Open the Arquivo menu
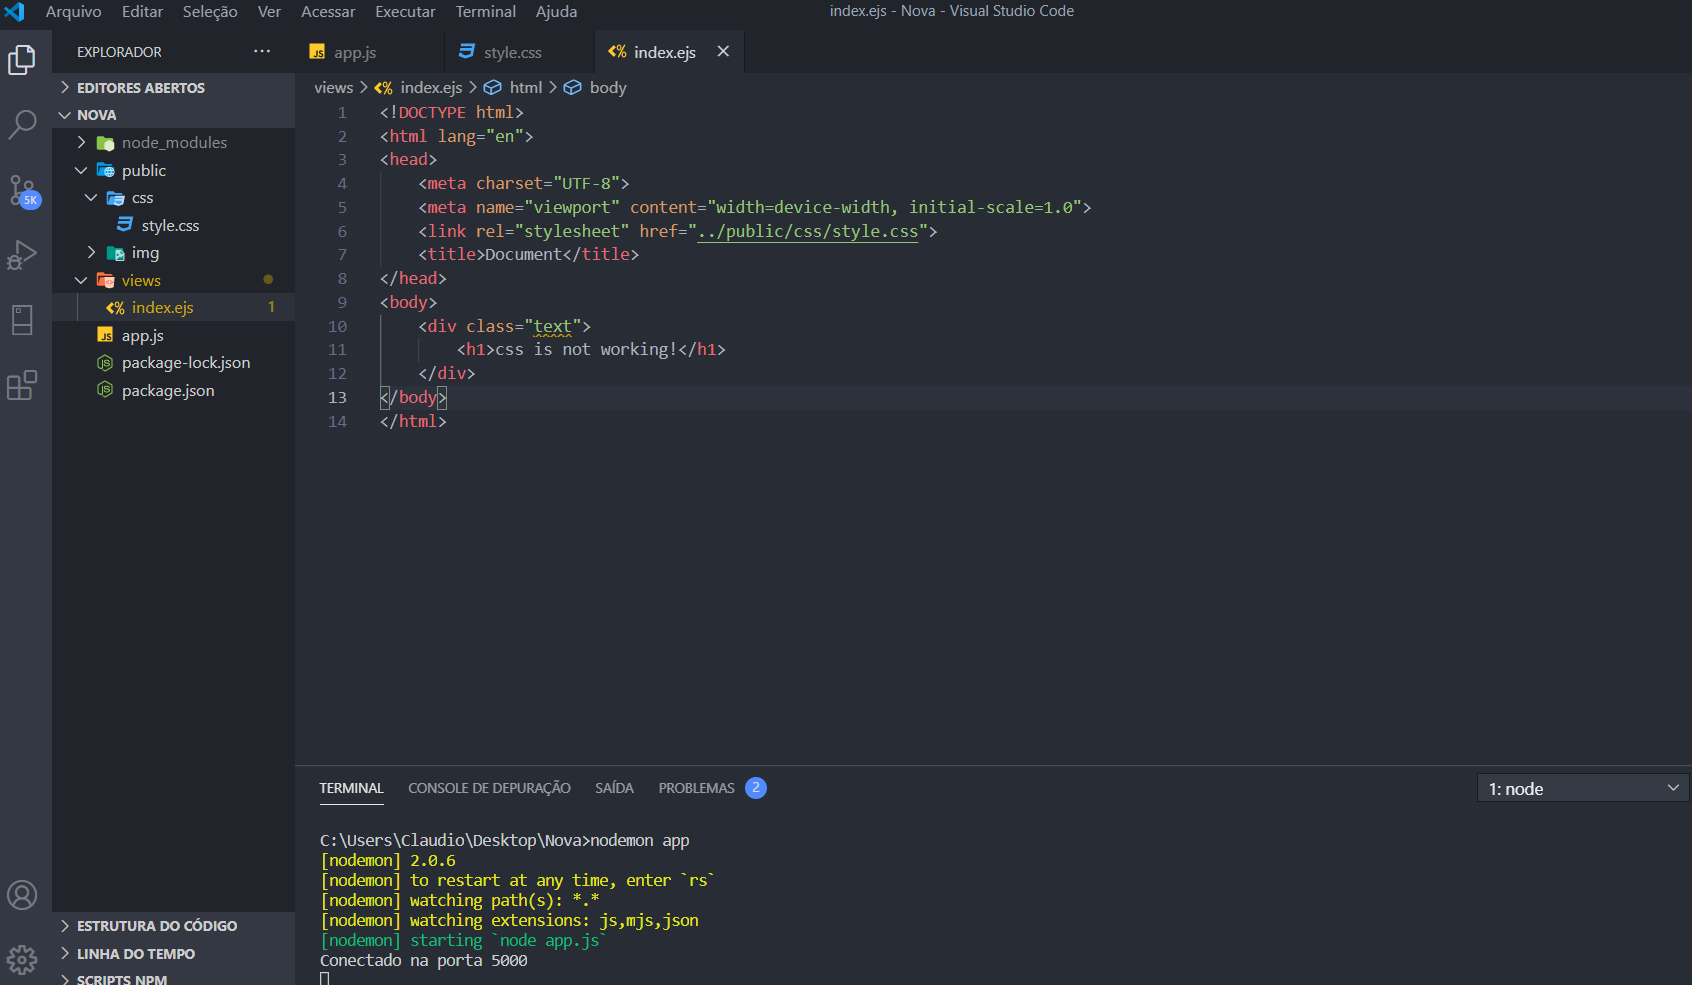This screenshot has width=1692, height=985. [73, 12]
